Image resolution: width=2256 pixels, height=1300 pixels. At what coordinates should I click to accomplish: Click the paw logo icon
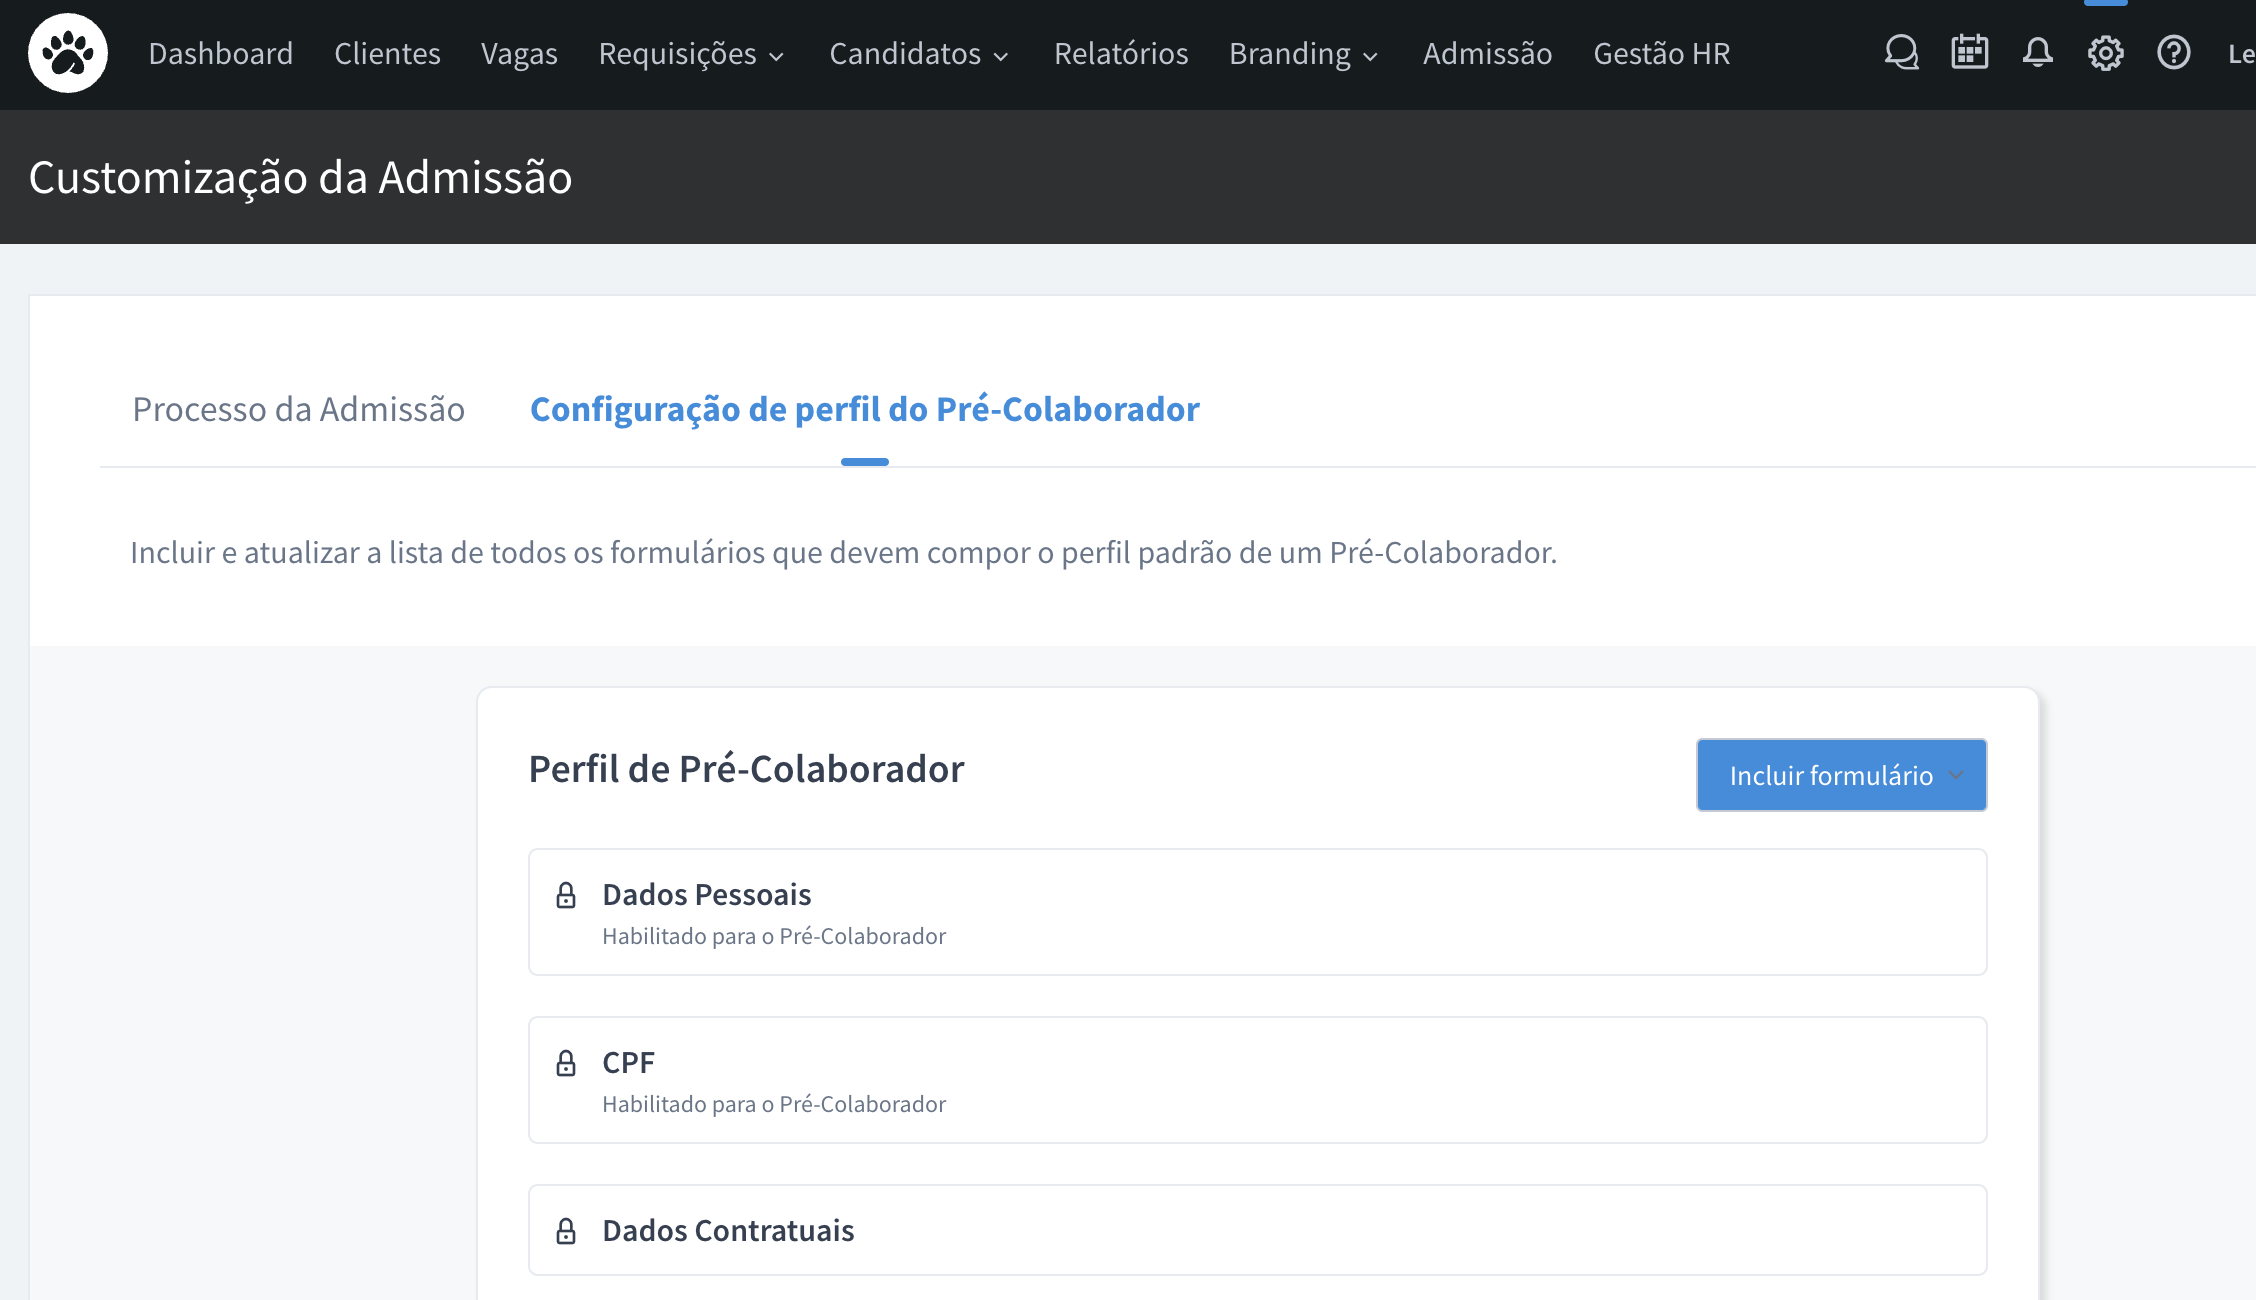[68, 53]
